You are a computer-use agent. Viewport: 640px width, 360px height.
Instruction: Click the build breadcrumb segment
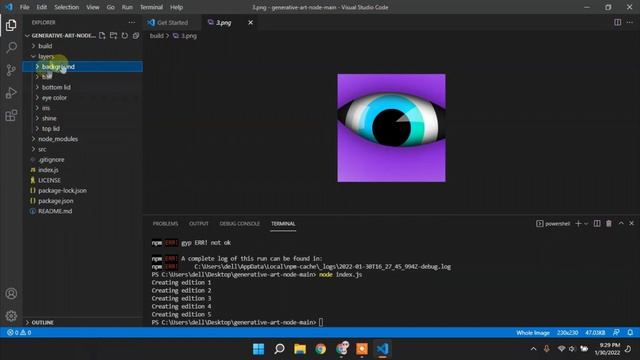coord(156,36)
